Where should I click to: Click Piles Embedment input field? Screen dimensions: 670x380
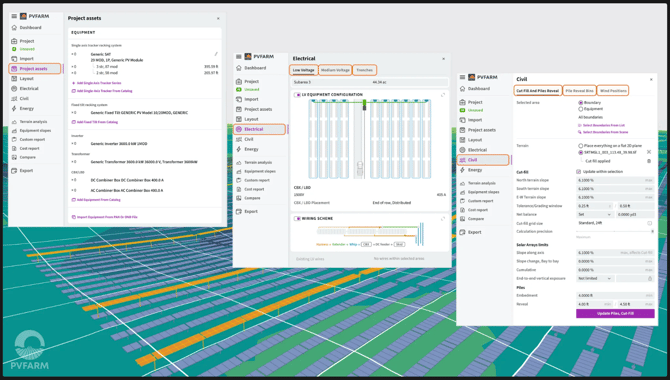(x=615, y=296)
